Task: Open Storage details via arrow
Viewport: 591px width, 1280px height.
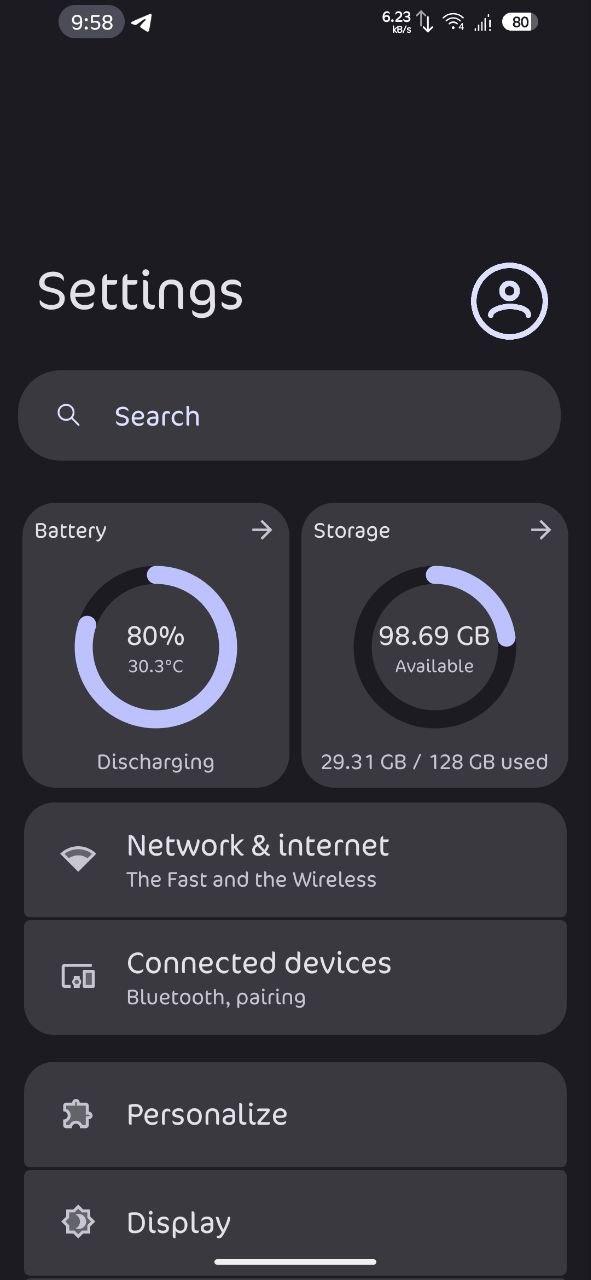Action: [541, 530]
